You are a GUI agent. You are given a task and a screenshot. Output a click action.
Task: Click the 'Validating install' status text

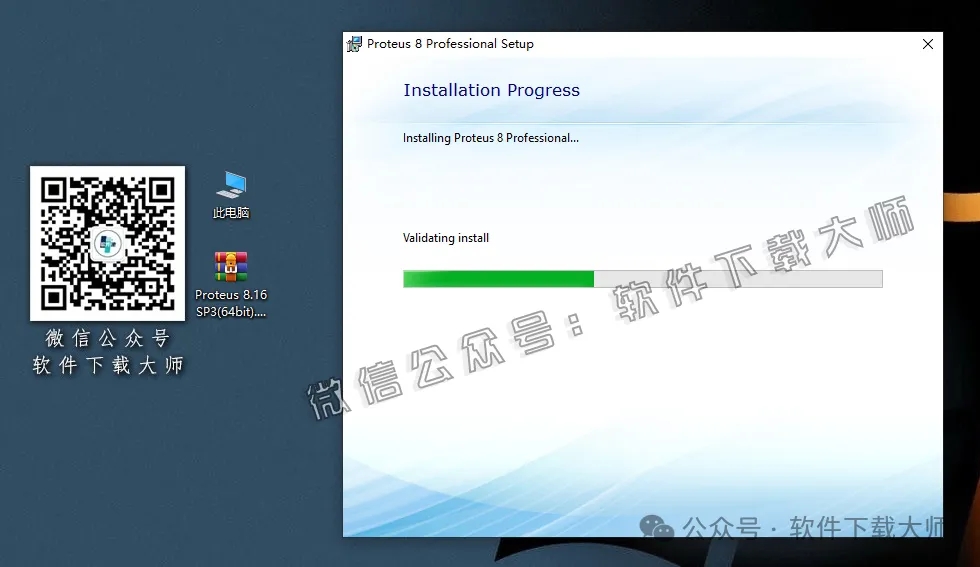(446, 238)
